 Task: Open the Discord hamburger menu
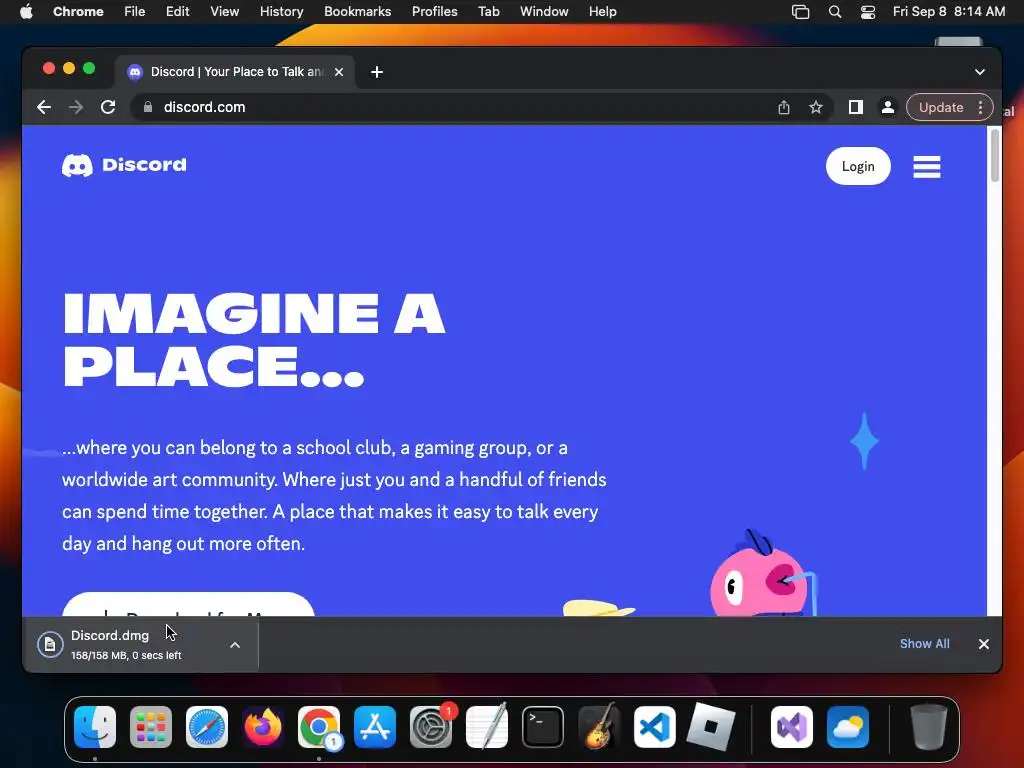[x=927, y=167]
